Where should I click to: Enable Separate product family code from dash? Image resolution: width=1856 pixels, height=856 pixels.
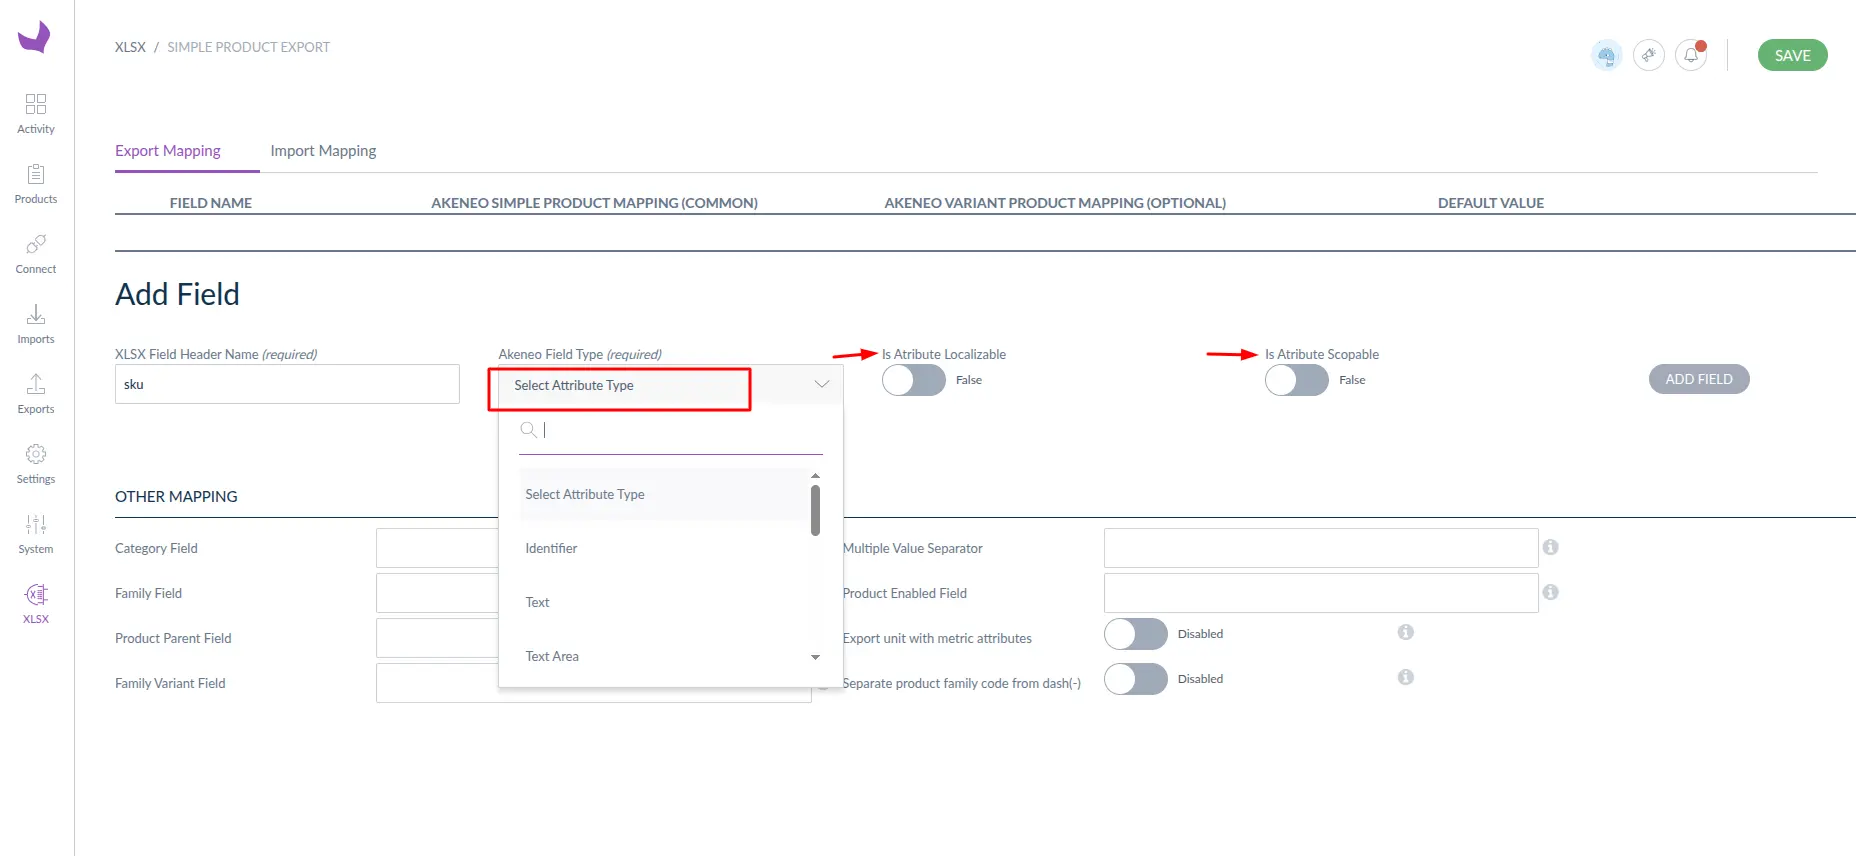pos(1136,679)
